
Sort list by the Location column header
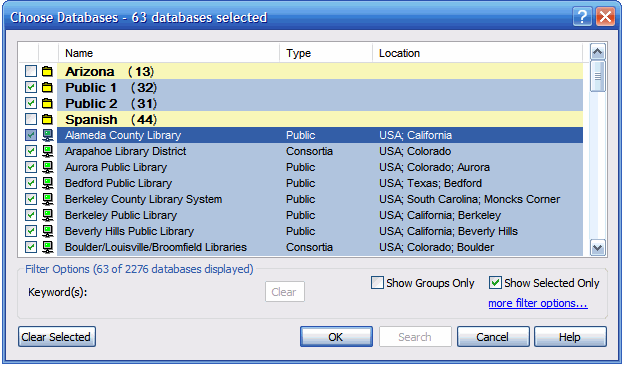(477, 53)
